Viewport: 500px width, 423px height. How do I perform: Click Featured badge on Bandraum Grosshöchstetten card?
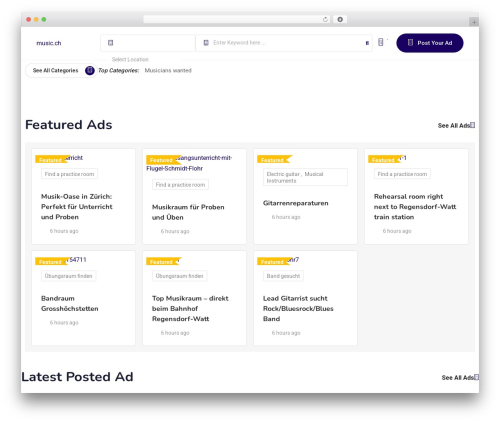tap(52, 262)
